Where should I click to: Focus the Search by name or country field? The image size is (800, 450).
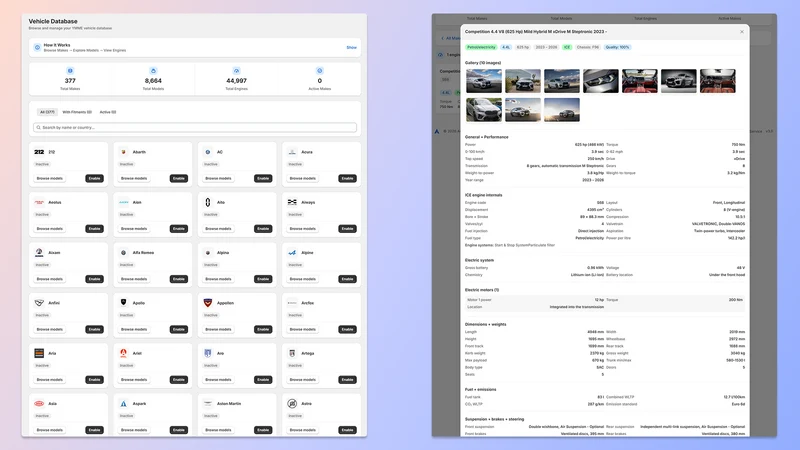tap(195, 128)
